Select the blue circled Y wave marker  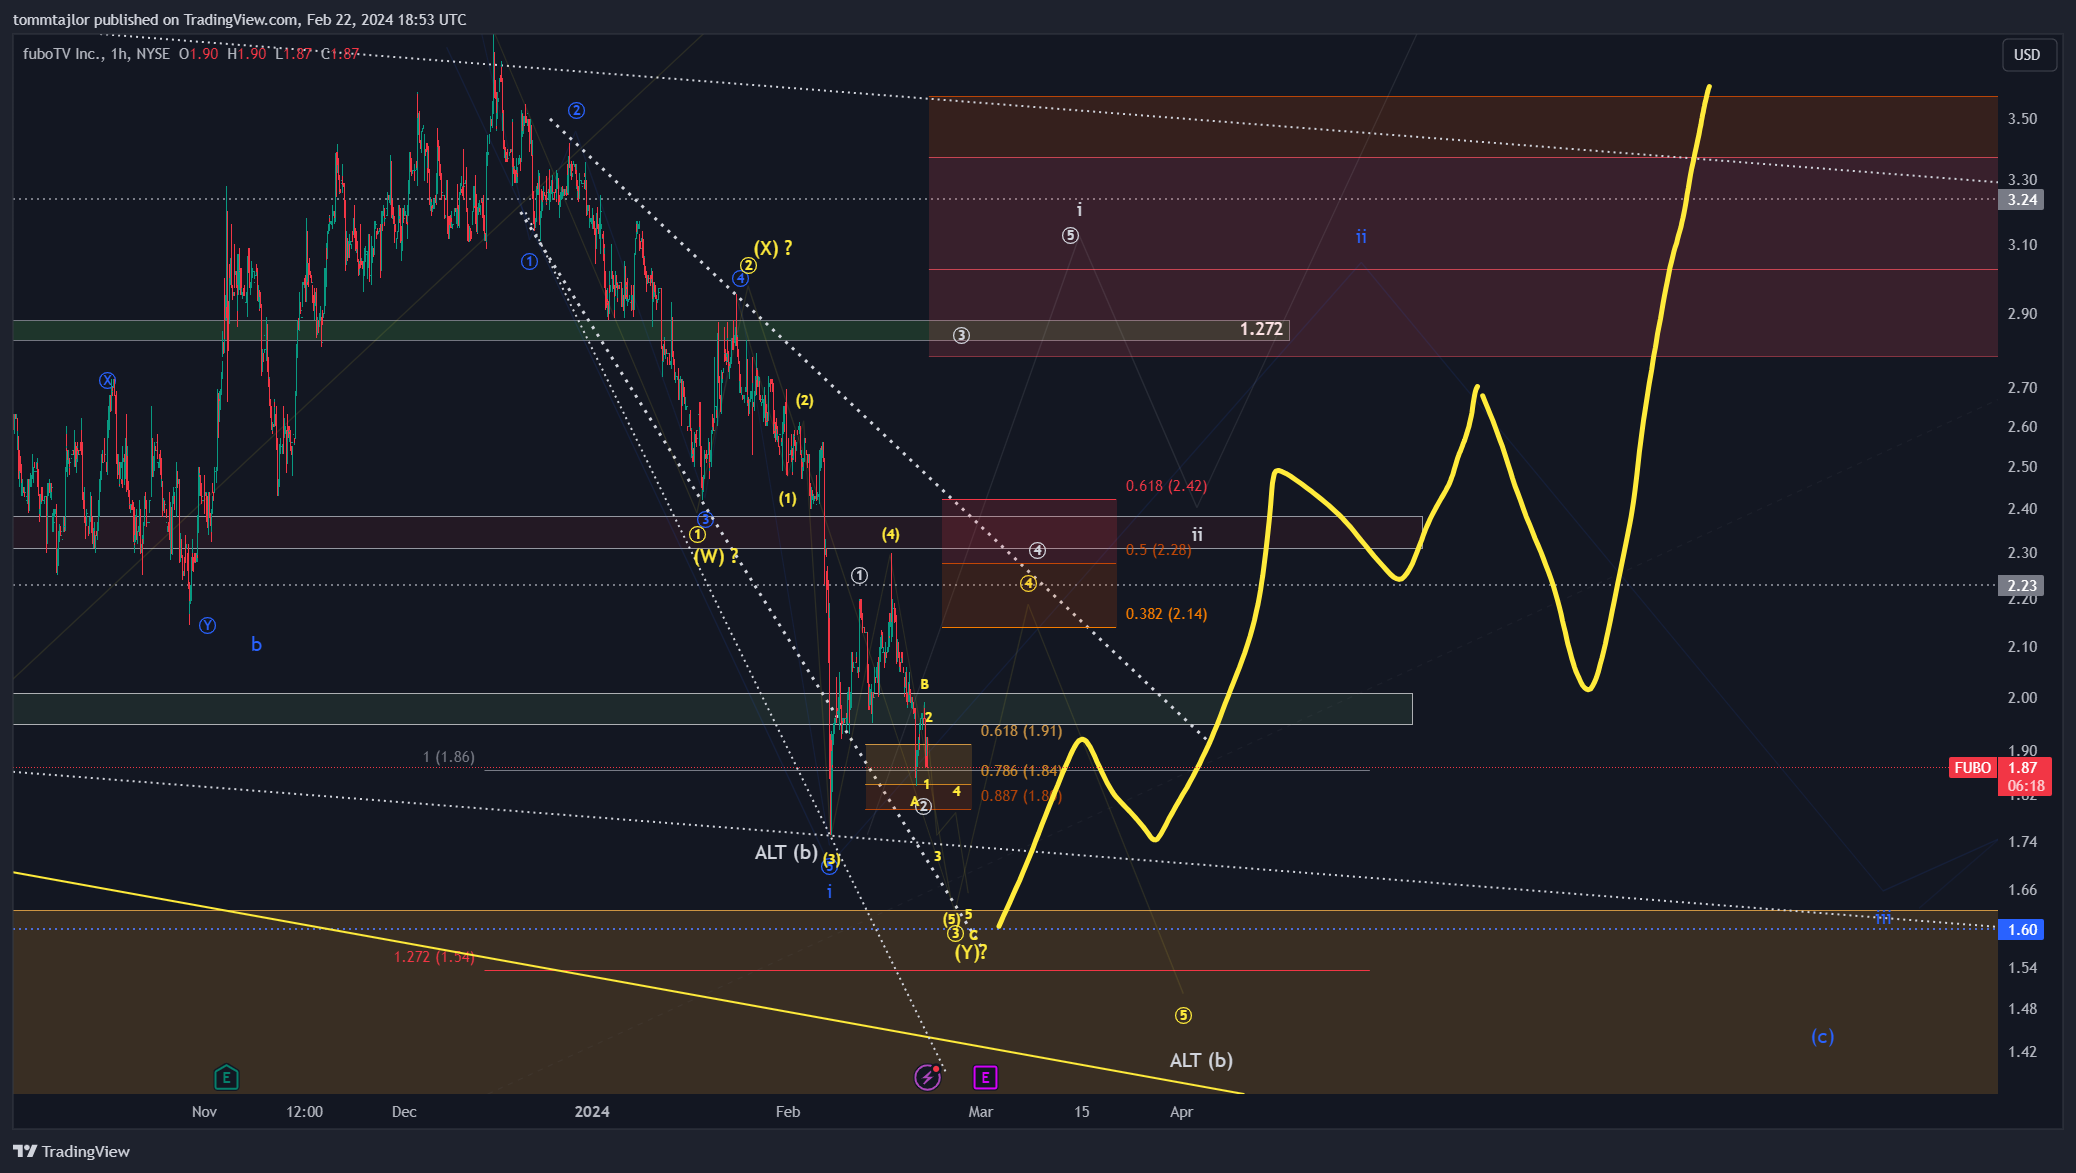click(x=207, y=625)
